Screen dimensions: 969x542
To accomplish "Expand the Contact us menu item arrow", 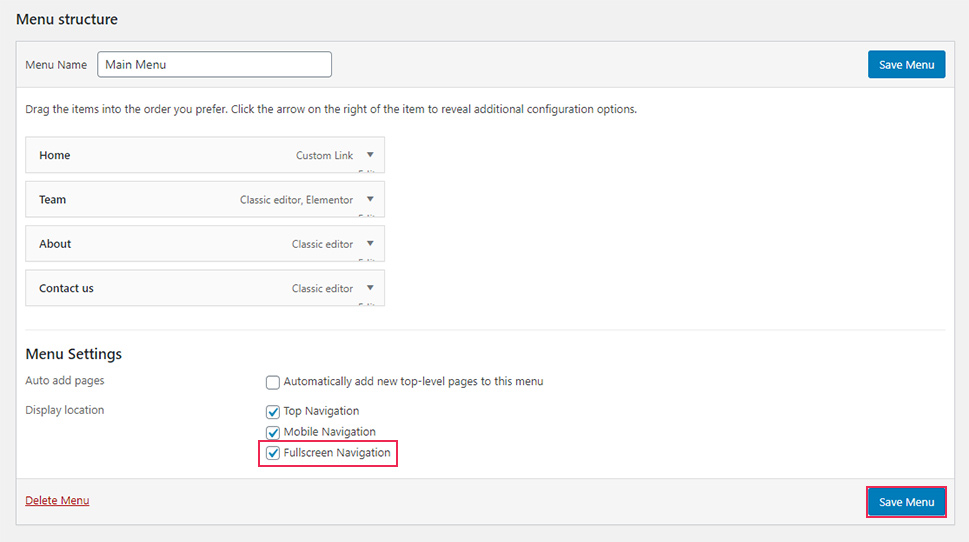I will point(370,288).
